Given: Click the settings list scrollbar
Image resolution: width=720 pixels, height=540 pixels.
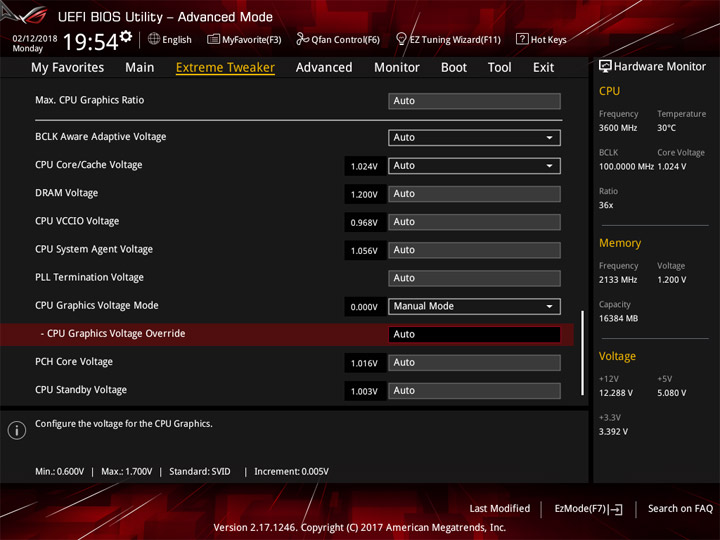Looking at the screenshot, I should (583, 353).
